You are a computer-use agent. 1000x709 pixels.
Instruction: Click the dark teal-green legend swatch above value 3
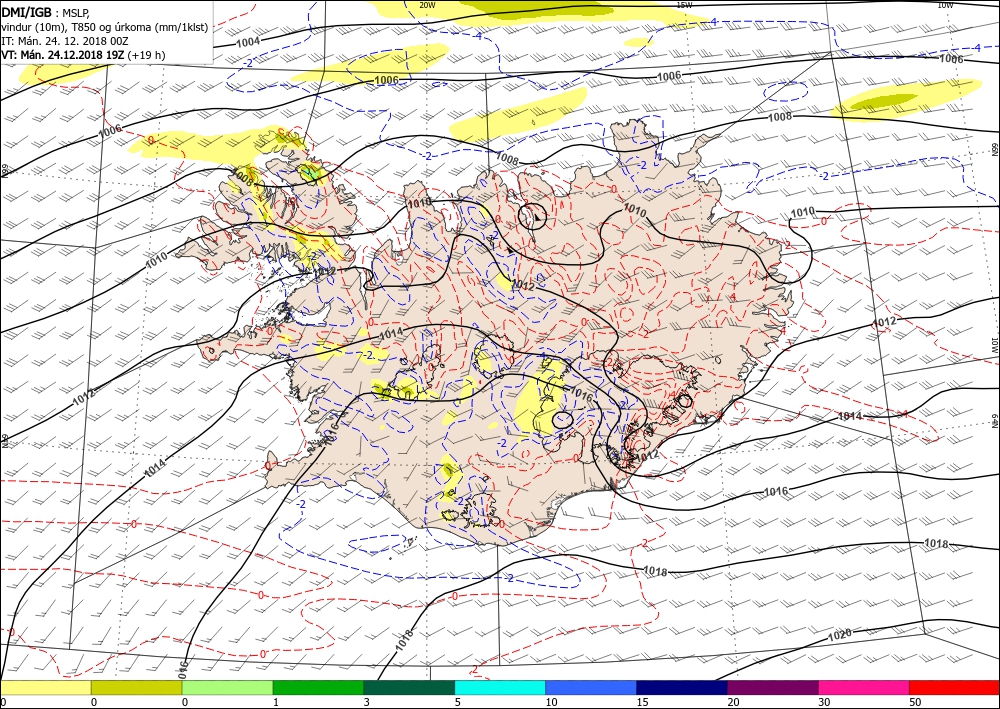409,688
